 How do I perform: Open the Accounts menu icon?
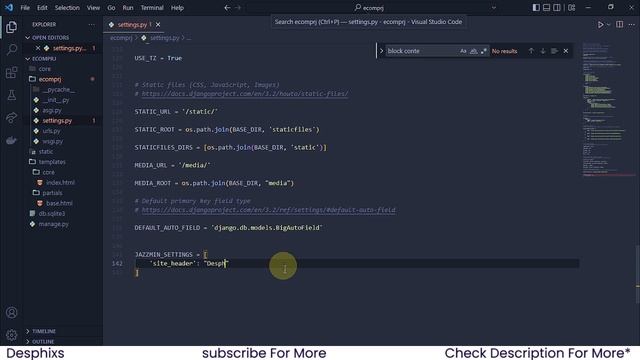pyautogui.click(x=11, y=313)
